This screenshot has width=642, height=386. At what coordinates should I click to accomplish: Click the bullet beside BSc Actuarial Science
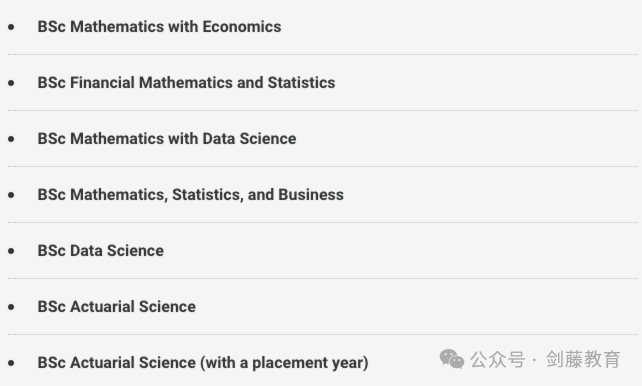pyautogui.click(x=11, y=307)
